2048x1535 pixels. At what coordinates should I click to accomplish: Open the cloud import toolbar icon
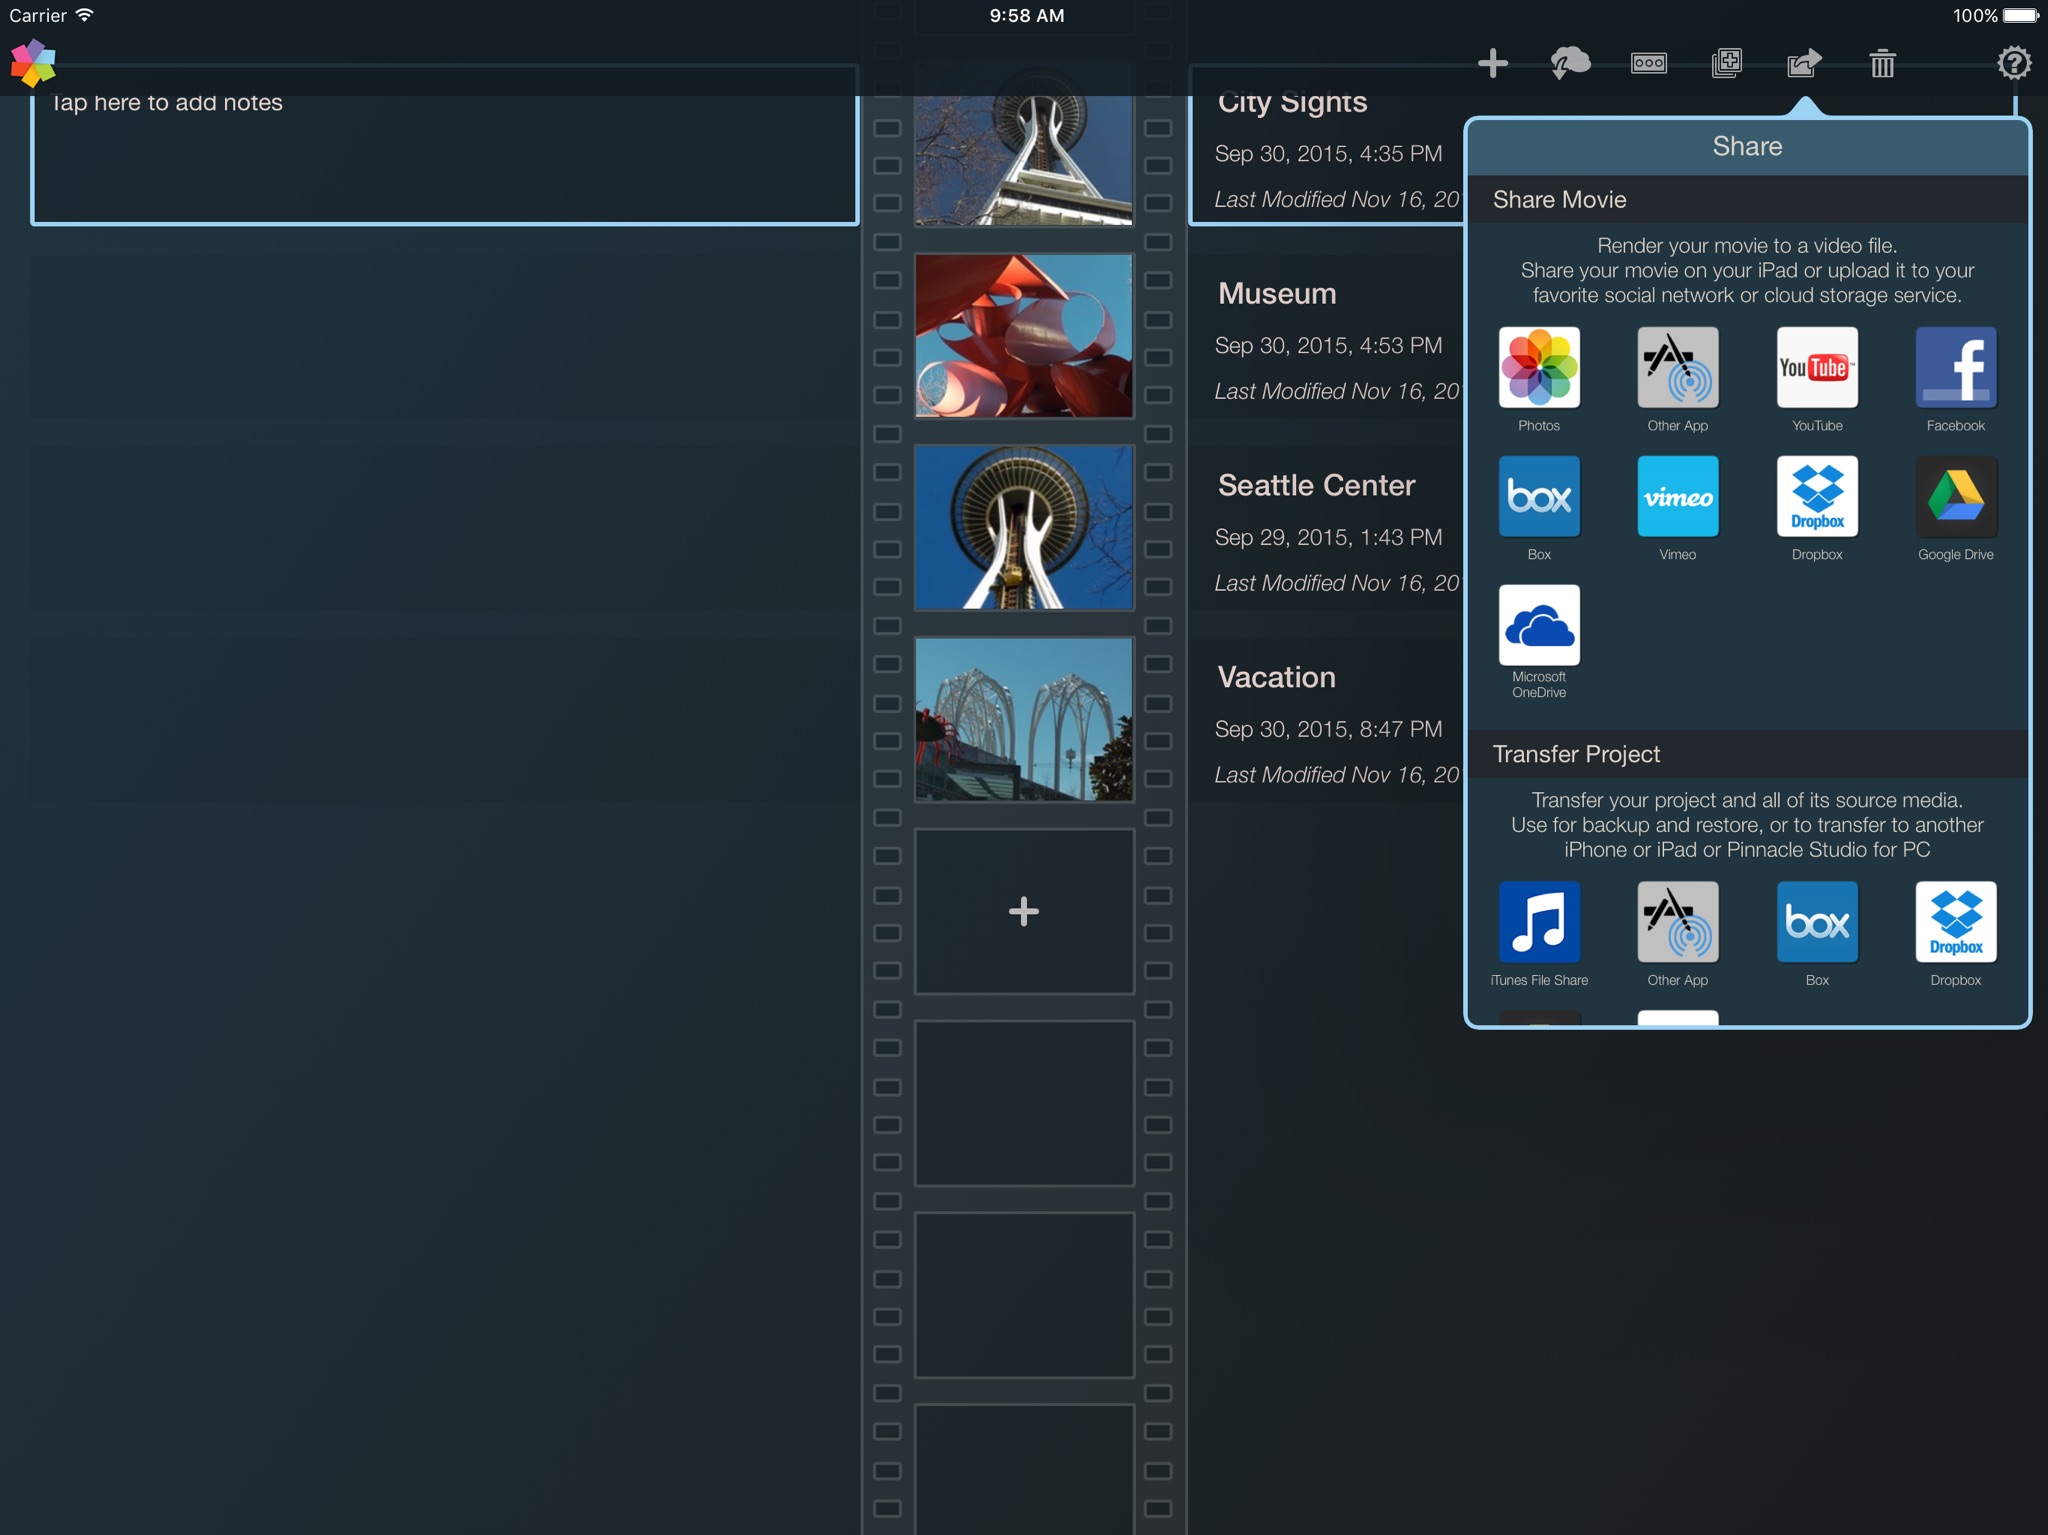pyautogui.click(x=1570, y=64)
